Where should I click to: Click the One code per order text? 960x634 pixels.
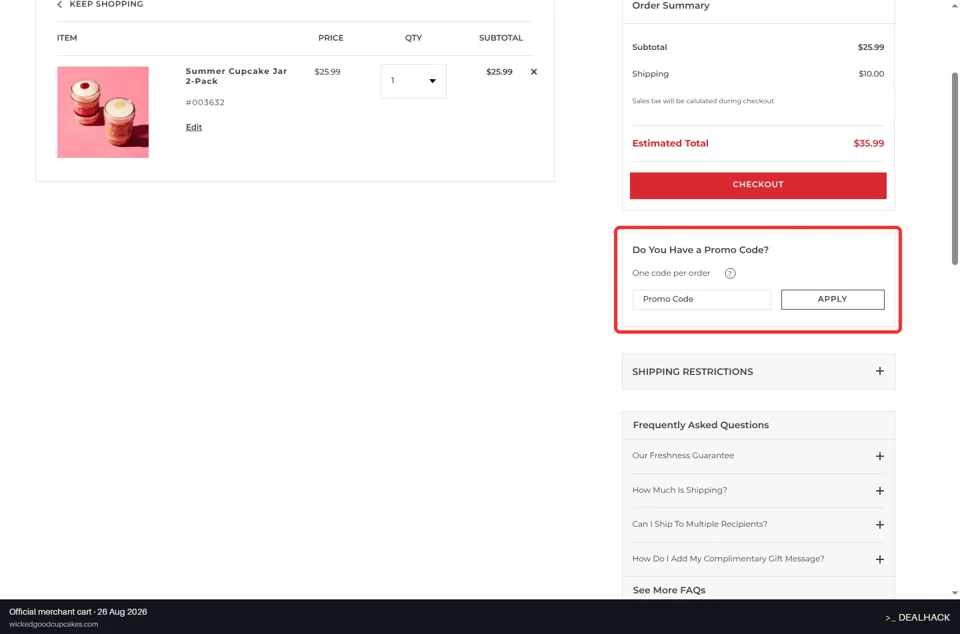671,273
